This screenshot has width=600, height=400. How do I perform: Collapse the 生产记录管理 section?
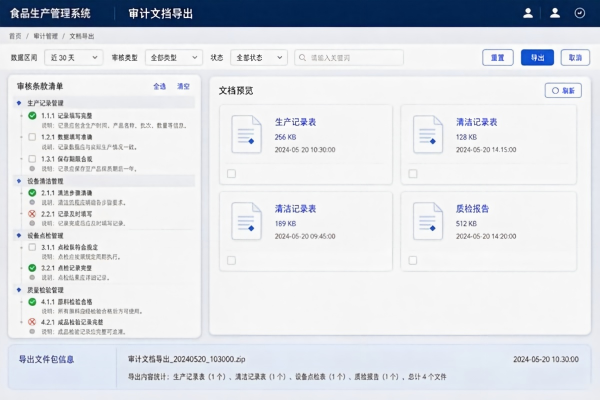[19, 103]
